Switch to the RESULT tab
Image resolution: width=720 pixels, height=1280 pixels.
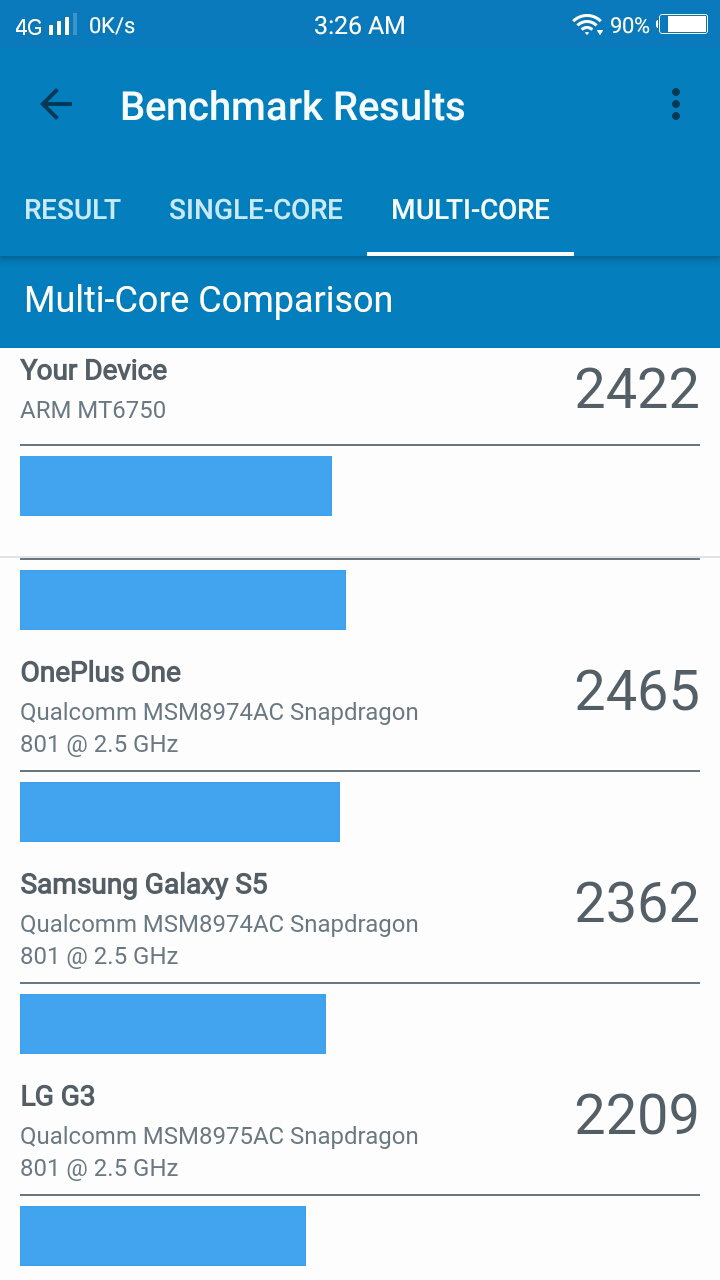[x=72, y=209]
